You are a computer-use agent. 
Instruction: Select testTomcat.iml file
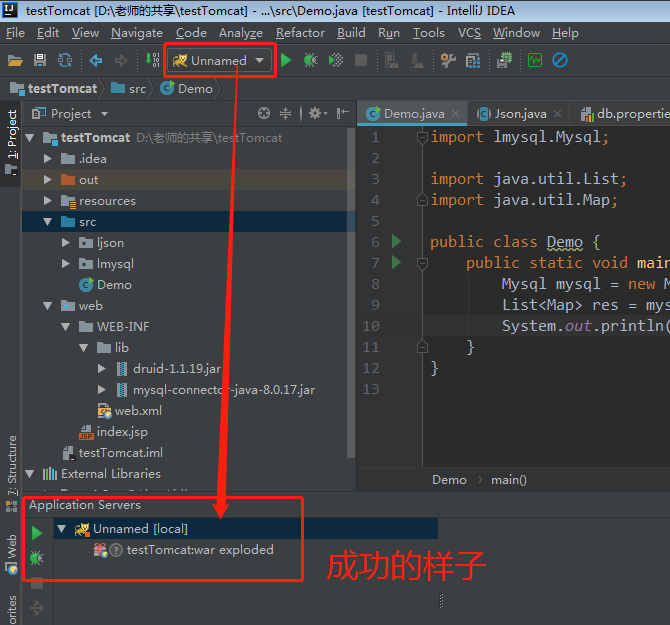coord(112,453)
